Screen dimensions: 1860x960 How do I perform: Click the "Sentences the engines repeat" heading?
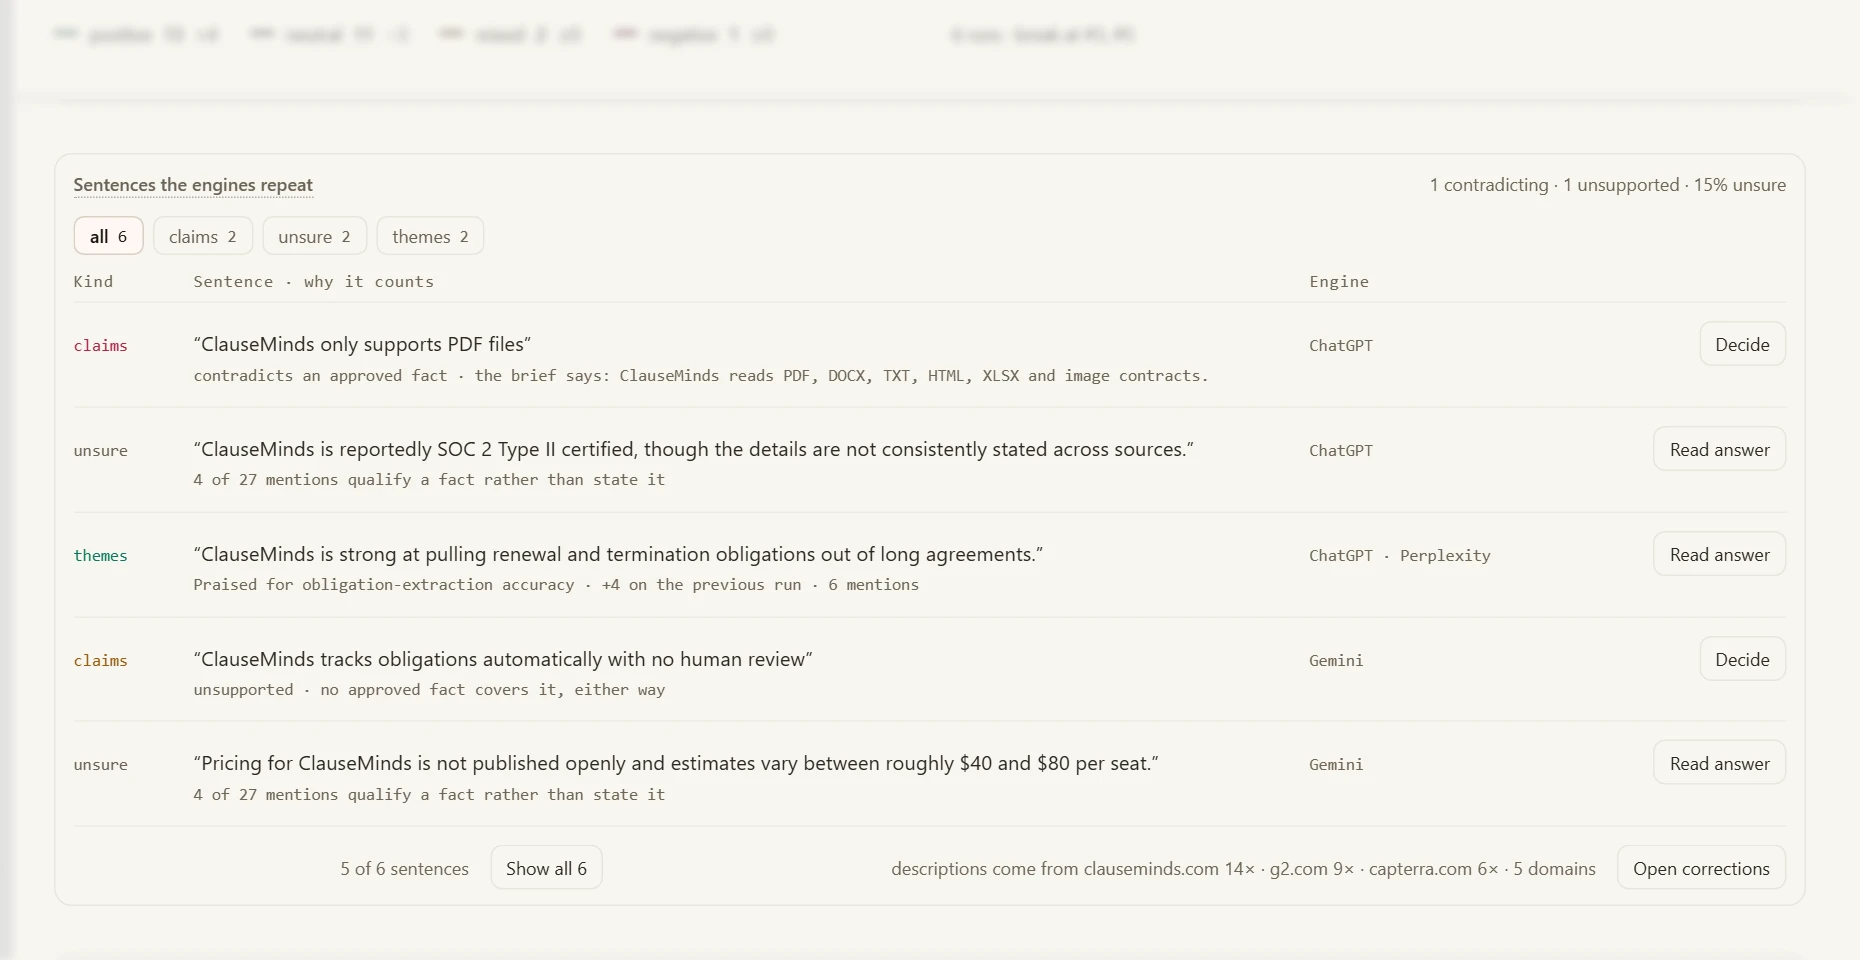193,185
